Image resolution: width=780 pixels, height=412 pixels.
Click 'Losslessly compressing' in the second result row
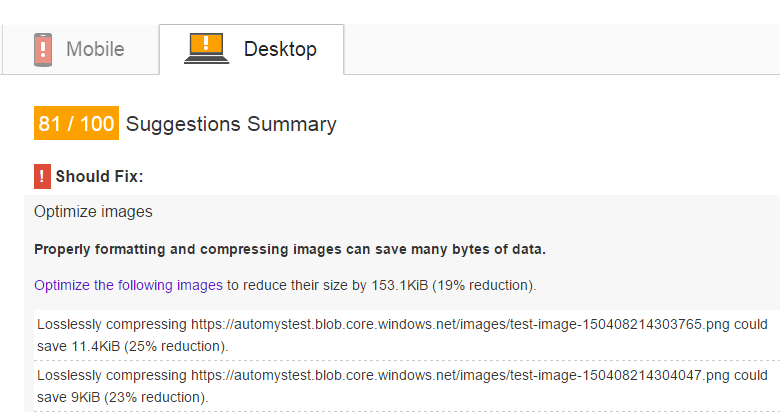point(112,375)
